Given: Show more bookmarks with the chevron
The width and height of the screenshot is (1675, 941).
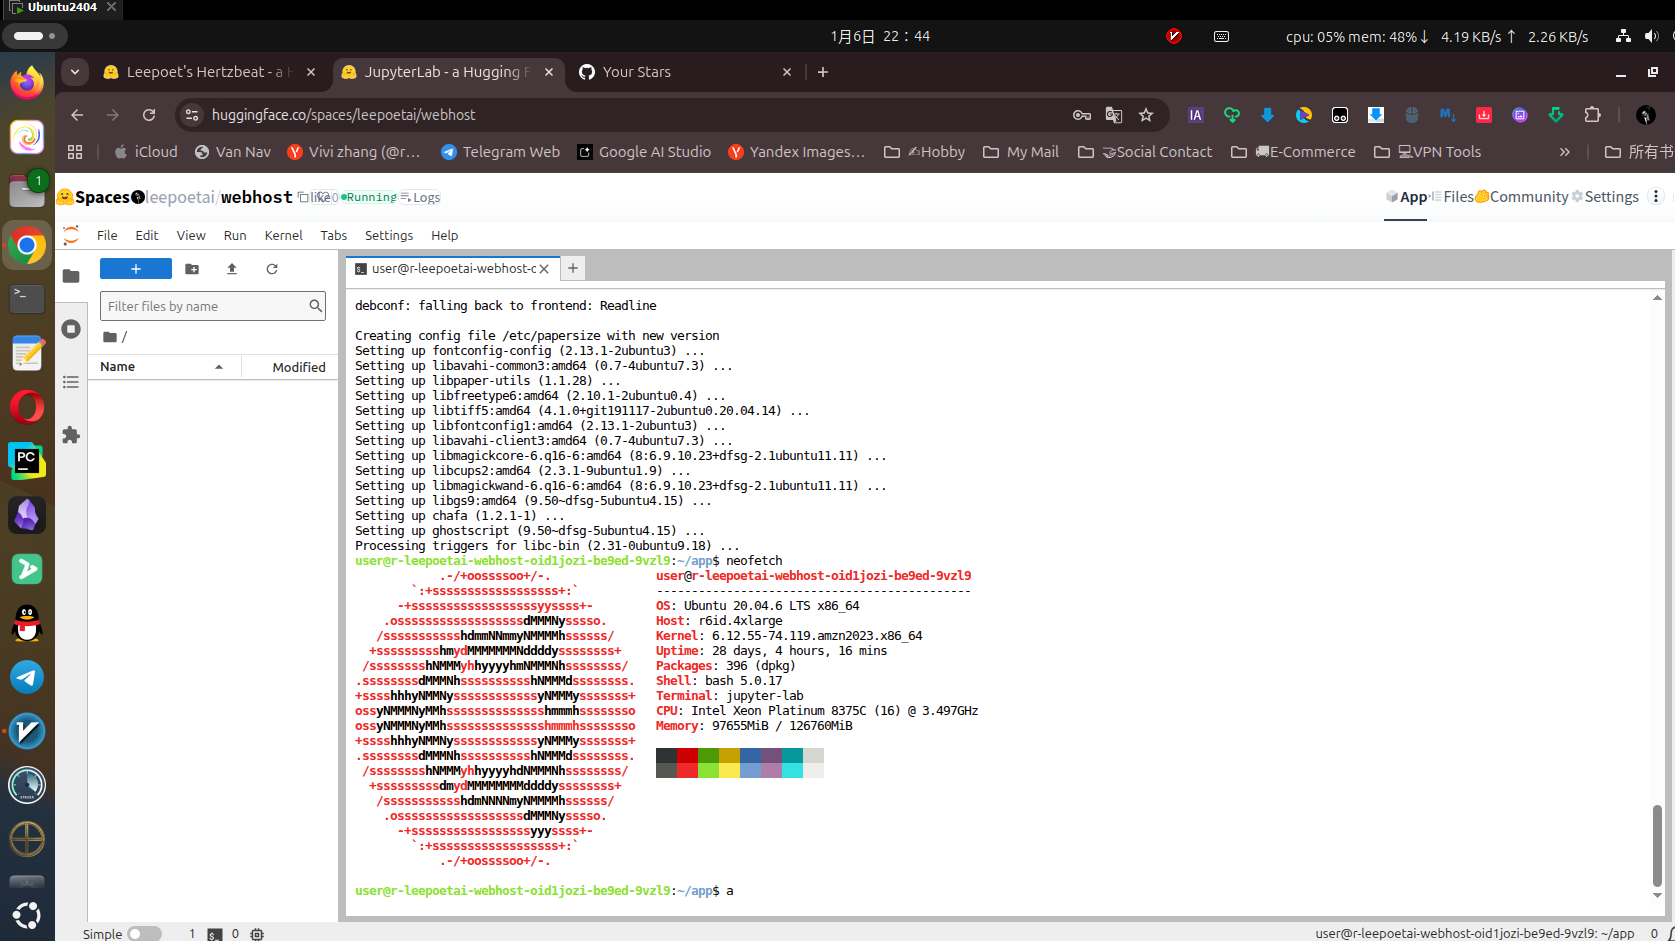Looking at the screenshot, I should (1564, 152).
